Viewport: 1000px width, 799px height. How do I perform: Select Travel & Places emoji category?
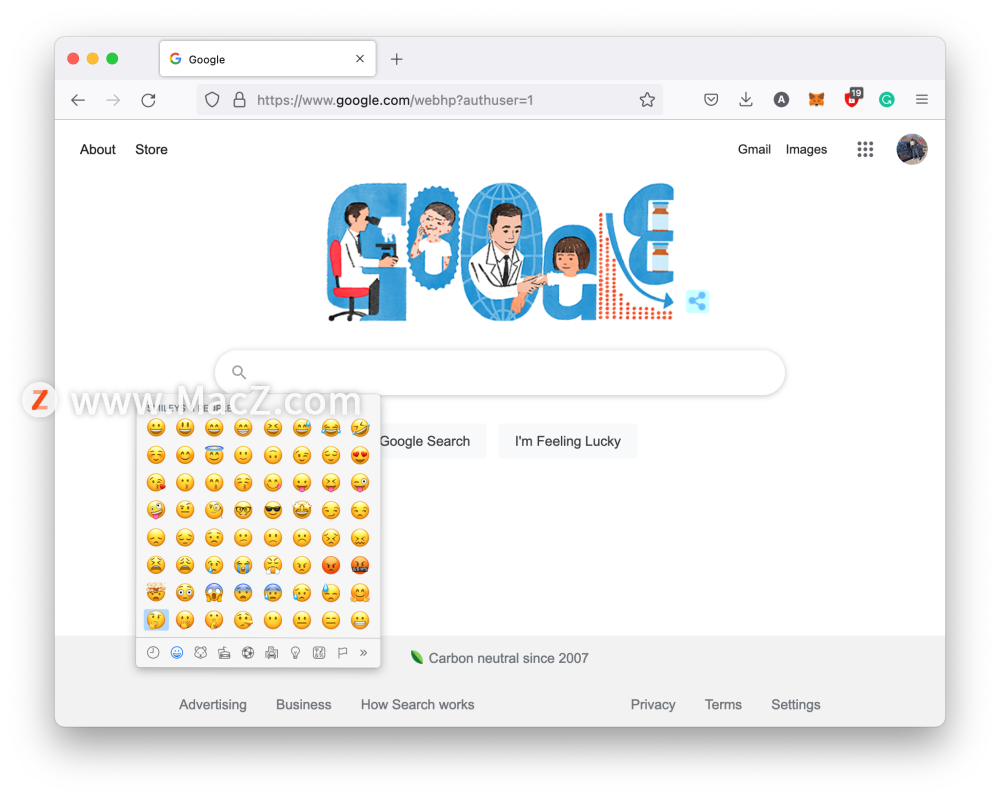[272, 652]
